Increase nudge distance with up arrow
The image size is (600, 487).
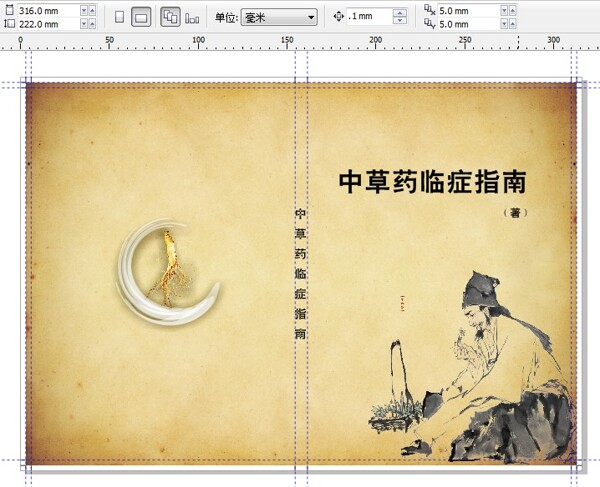point(400,13)
